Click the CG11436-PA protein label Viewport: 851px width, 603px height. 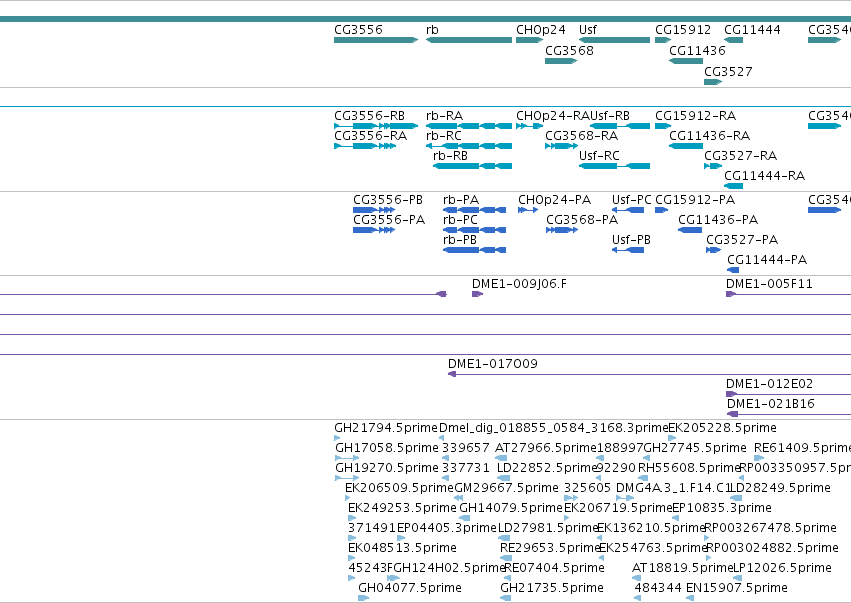(x=718, y=220)
